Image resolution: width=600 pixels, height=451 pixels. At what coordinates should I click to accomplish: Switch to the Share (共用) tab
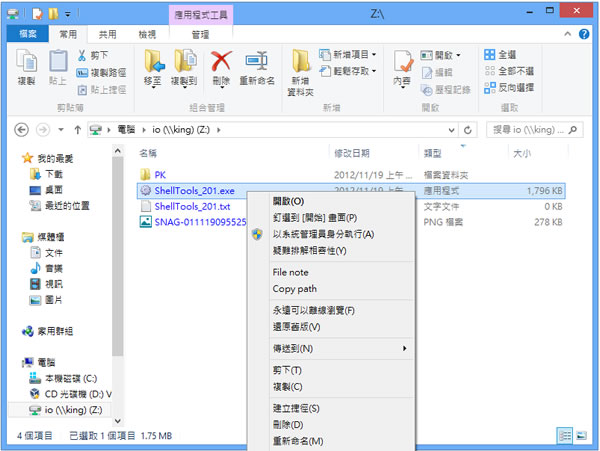pos(108,34)
